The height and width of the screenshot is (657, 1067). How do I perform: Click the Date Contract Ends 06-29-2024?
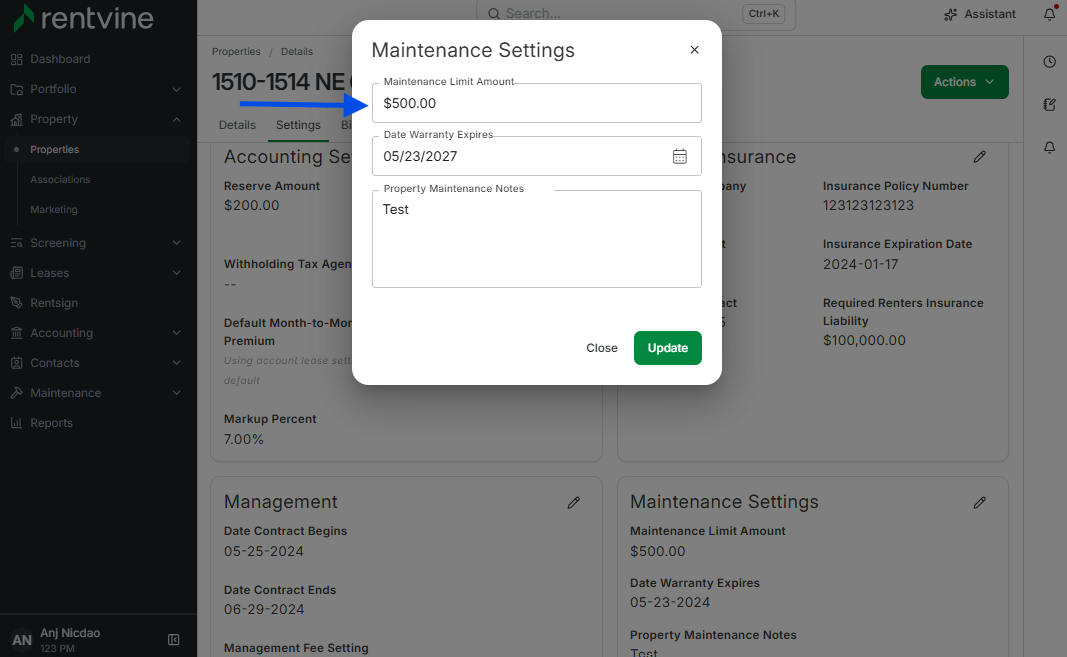point(263,610)
